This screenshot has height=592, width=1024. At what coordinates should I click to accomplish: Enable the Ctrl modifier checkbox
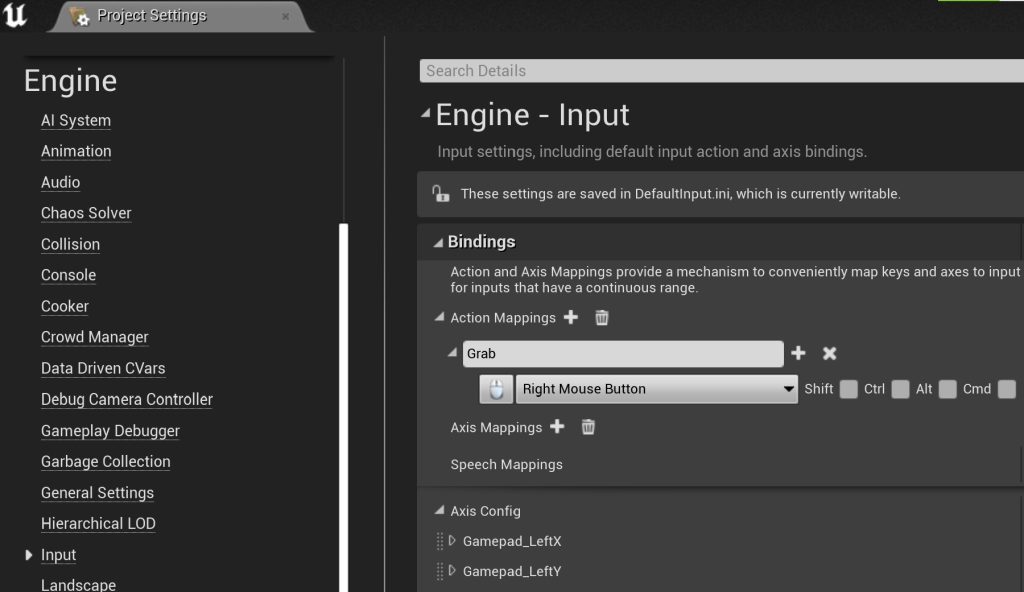pyautogui.click(x=900, y=389)
